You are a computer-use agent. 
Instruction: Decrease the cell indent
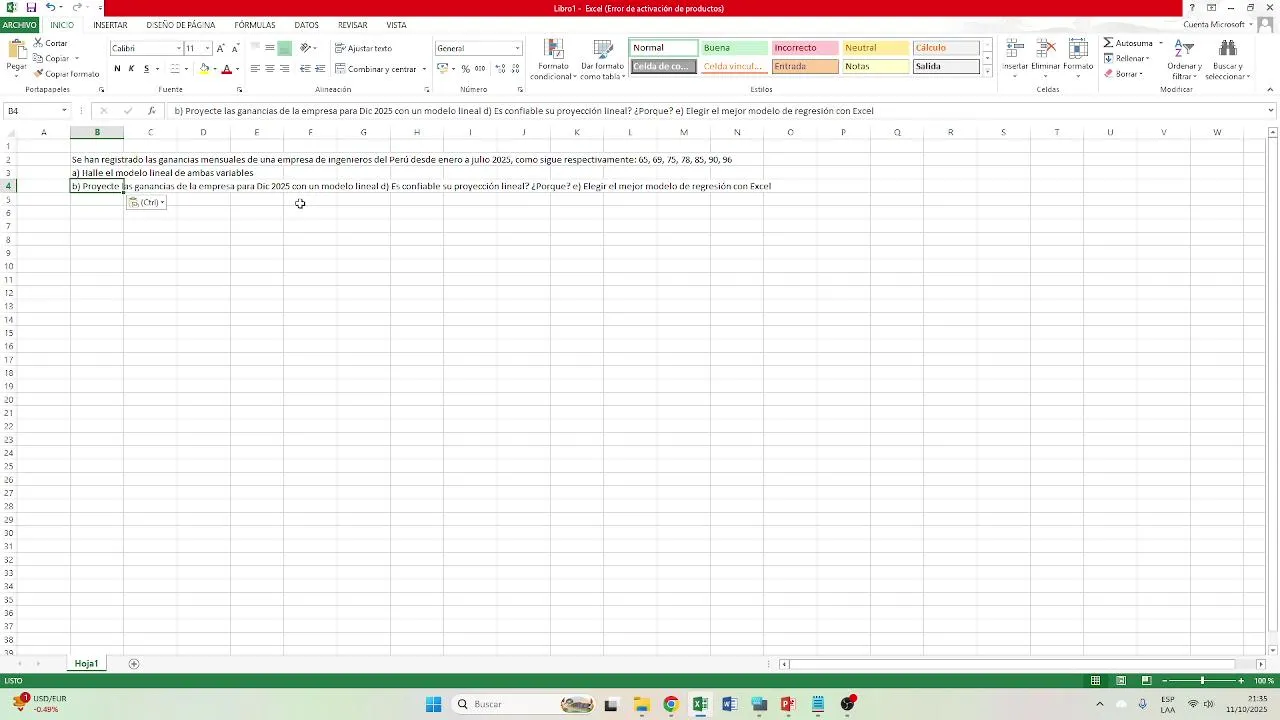305,69
